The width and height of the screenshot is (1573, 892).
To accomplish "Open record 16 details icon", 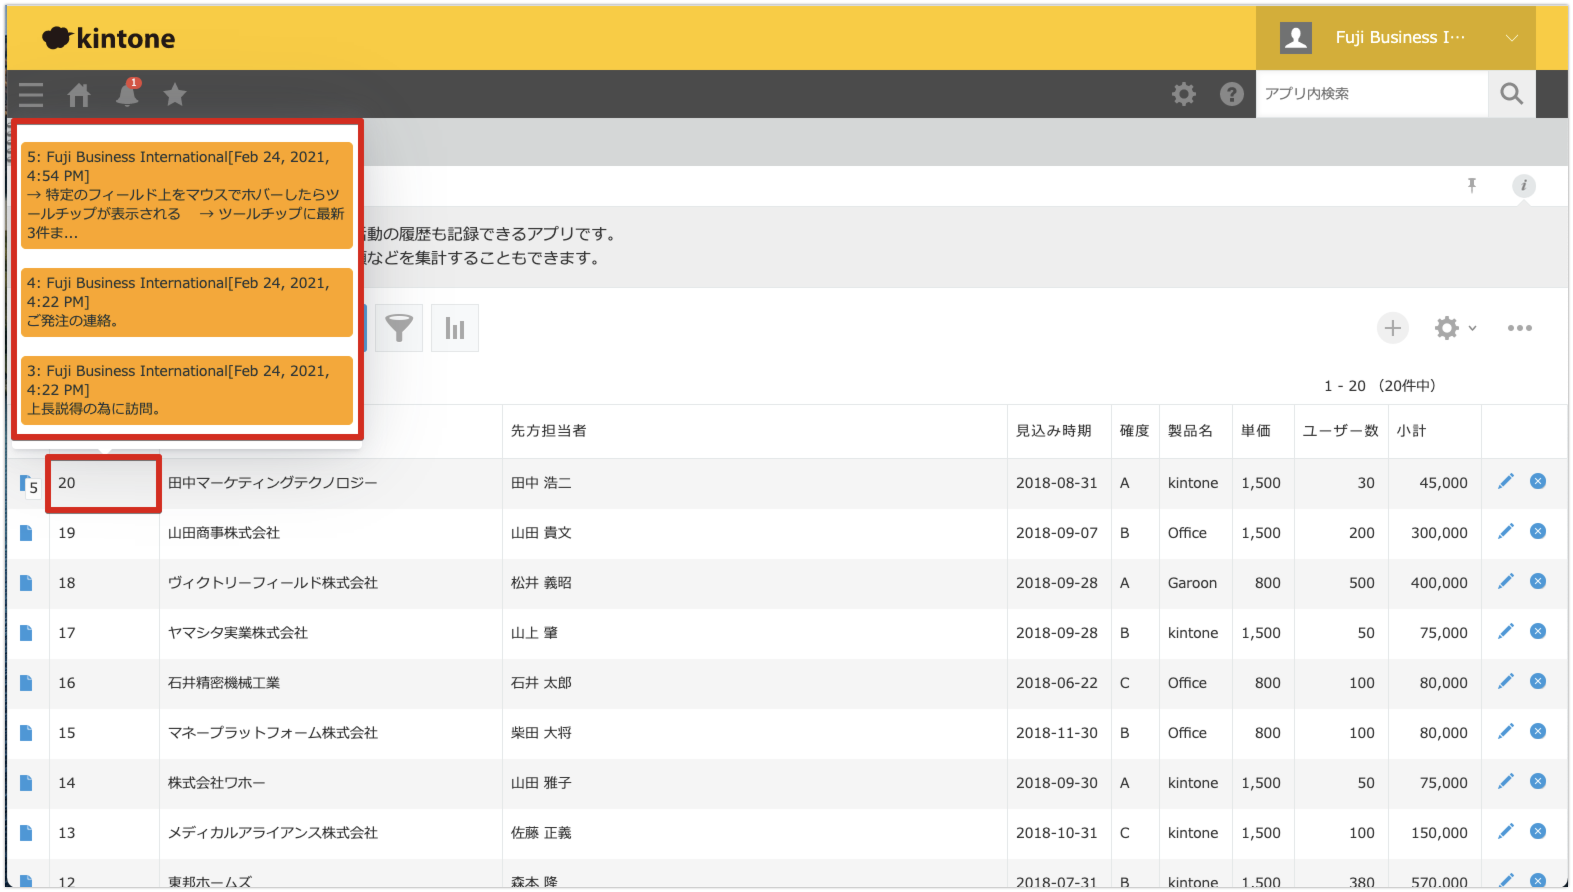I will point(26,683).
